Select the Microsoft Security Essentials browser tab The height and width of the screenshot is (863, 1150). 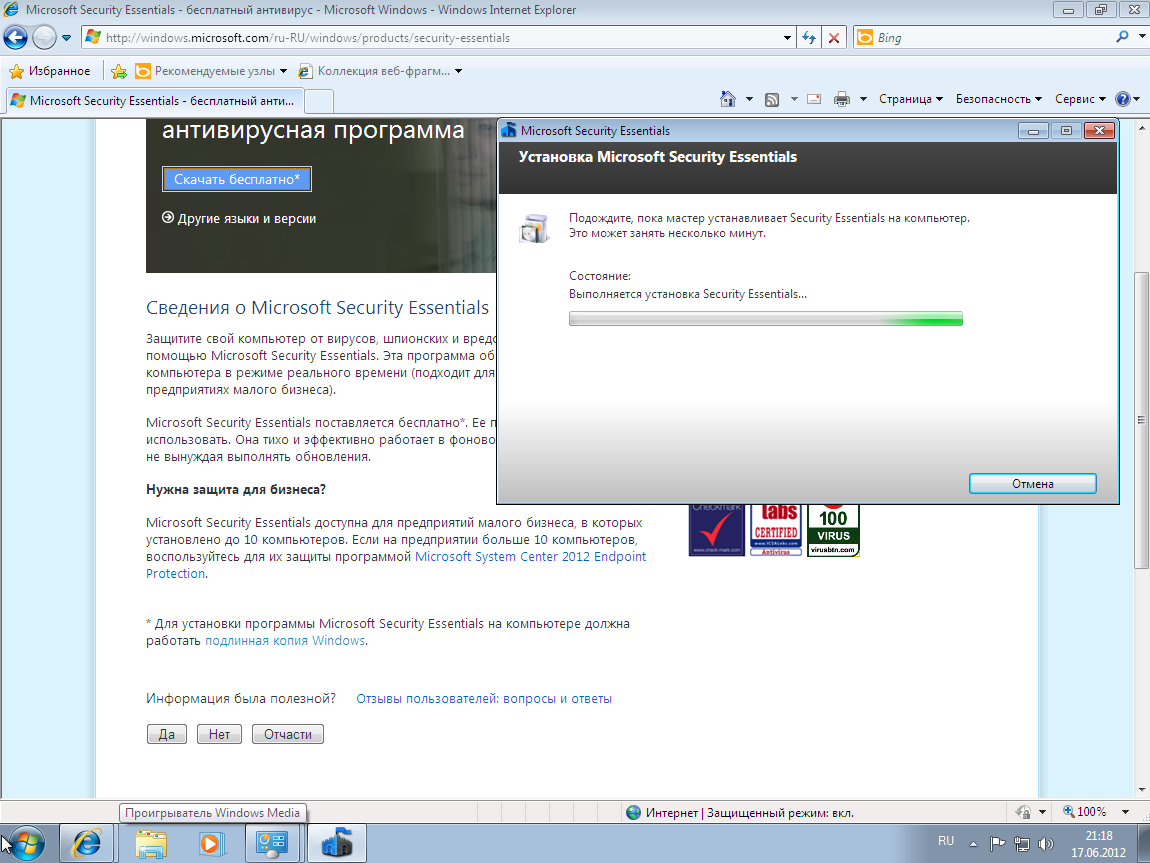pyautogui.click(x=154, y=100)
